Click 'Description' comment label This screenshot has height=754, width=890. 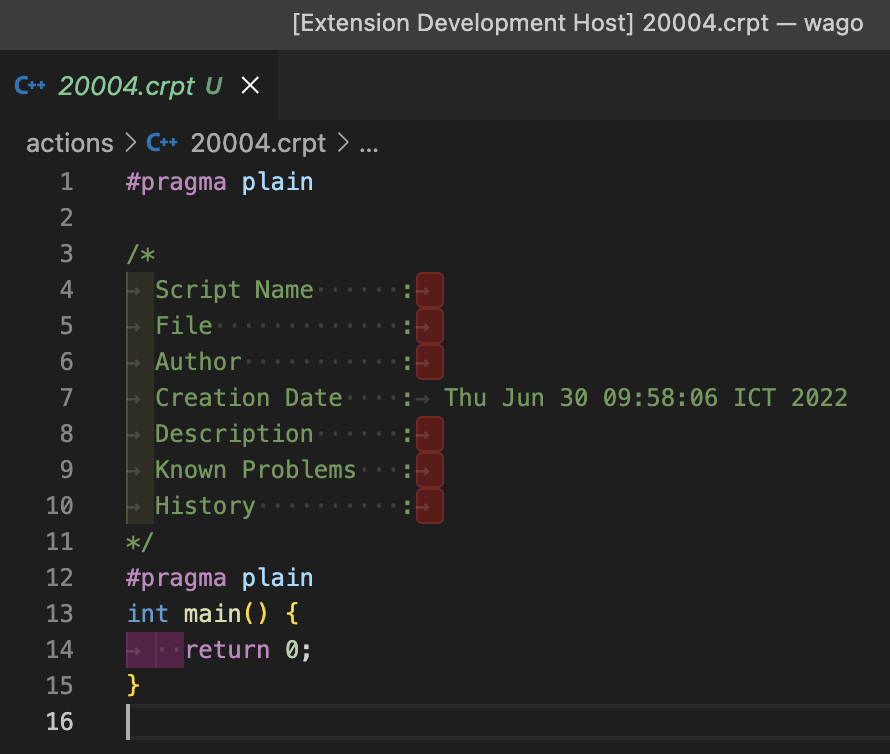[234, 433]
